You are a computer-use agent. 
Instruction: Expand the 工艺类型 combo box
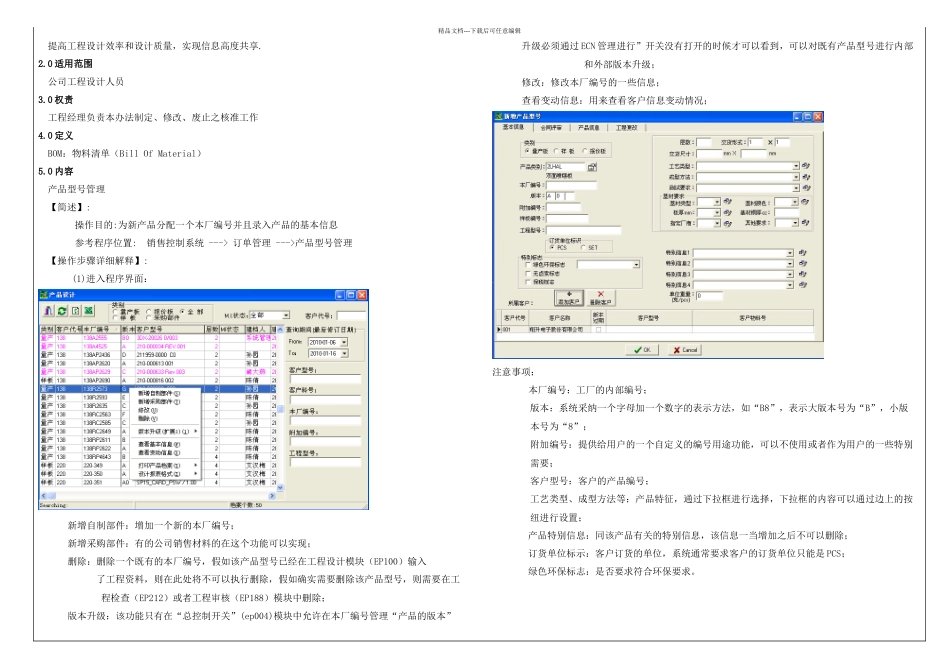(x=796, y=166)
